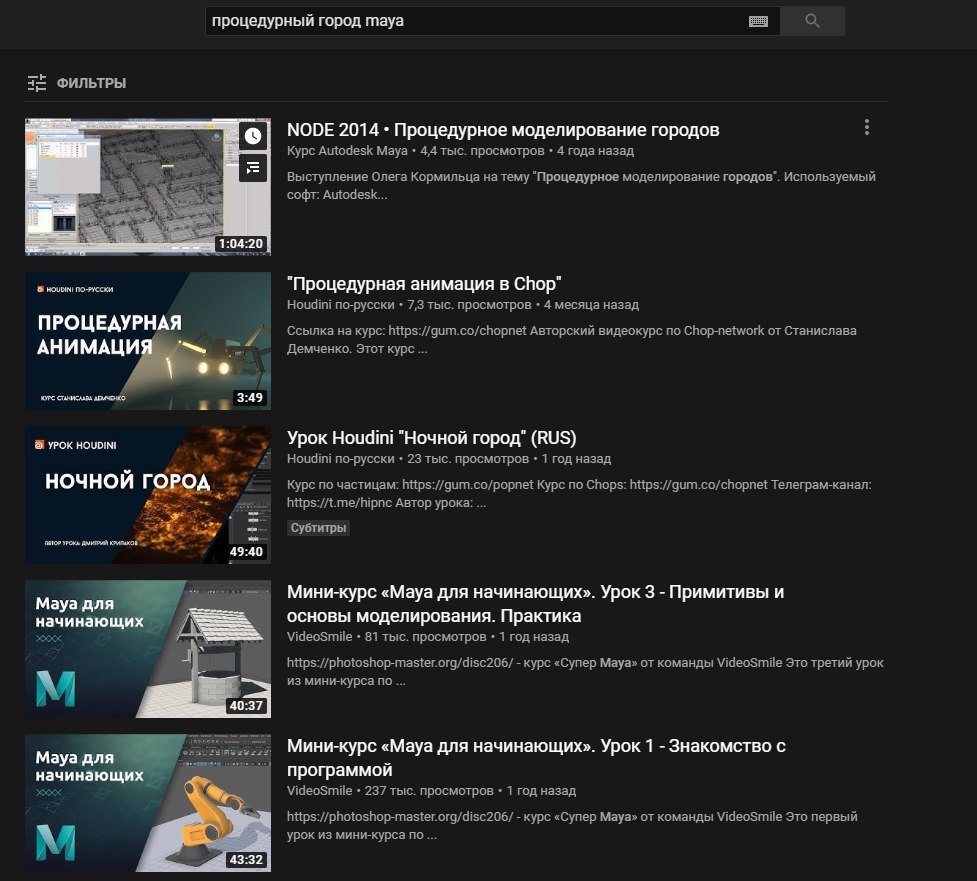Click '7,3 тыс. просмотров' text

point(469,305)
